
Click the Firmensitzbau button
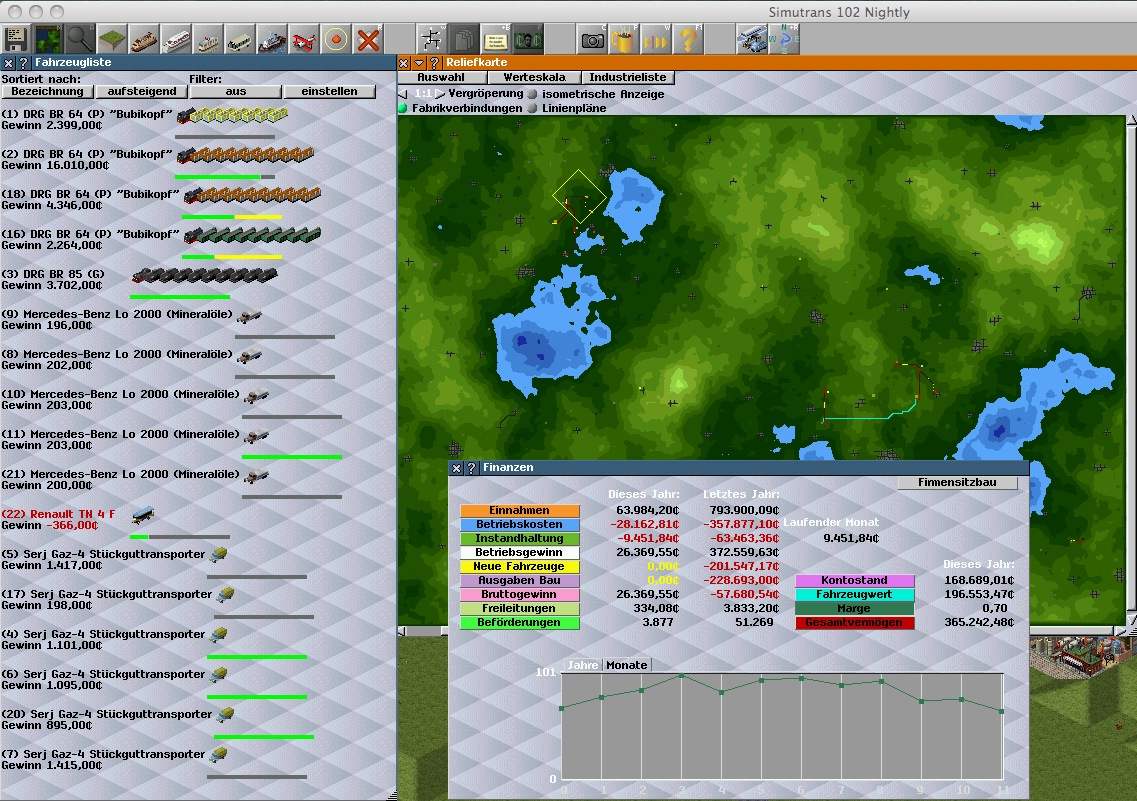click(x=956, y=483)
